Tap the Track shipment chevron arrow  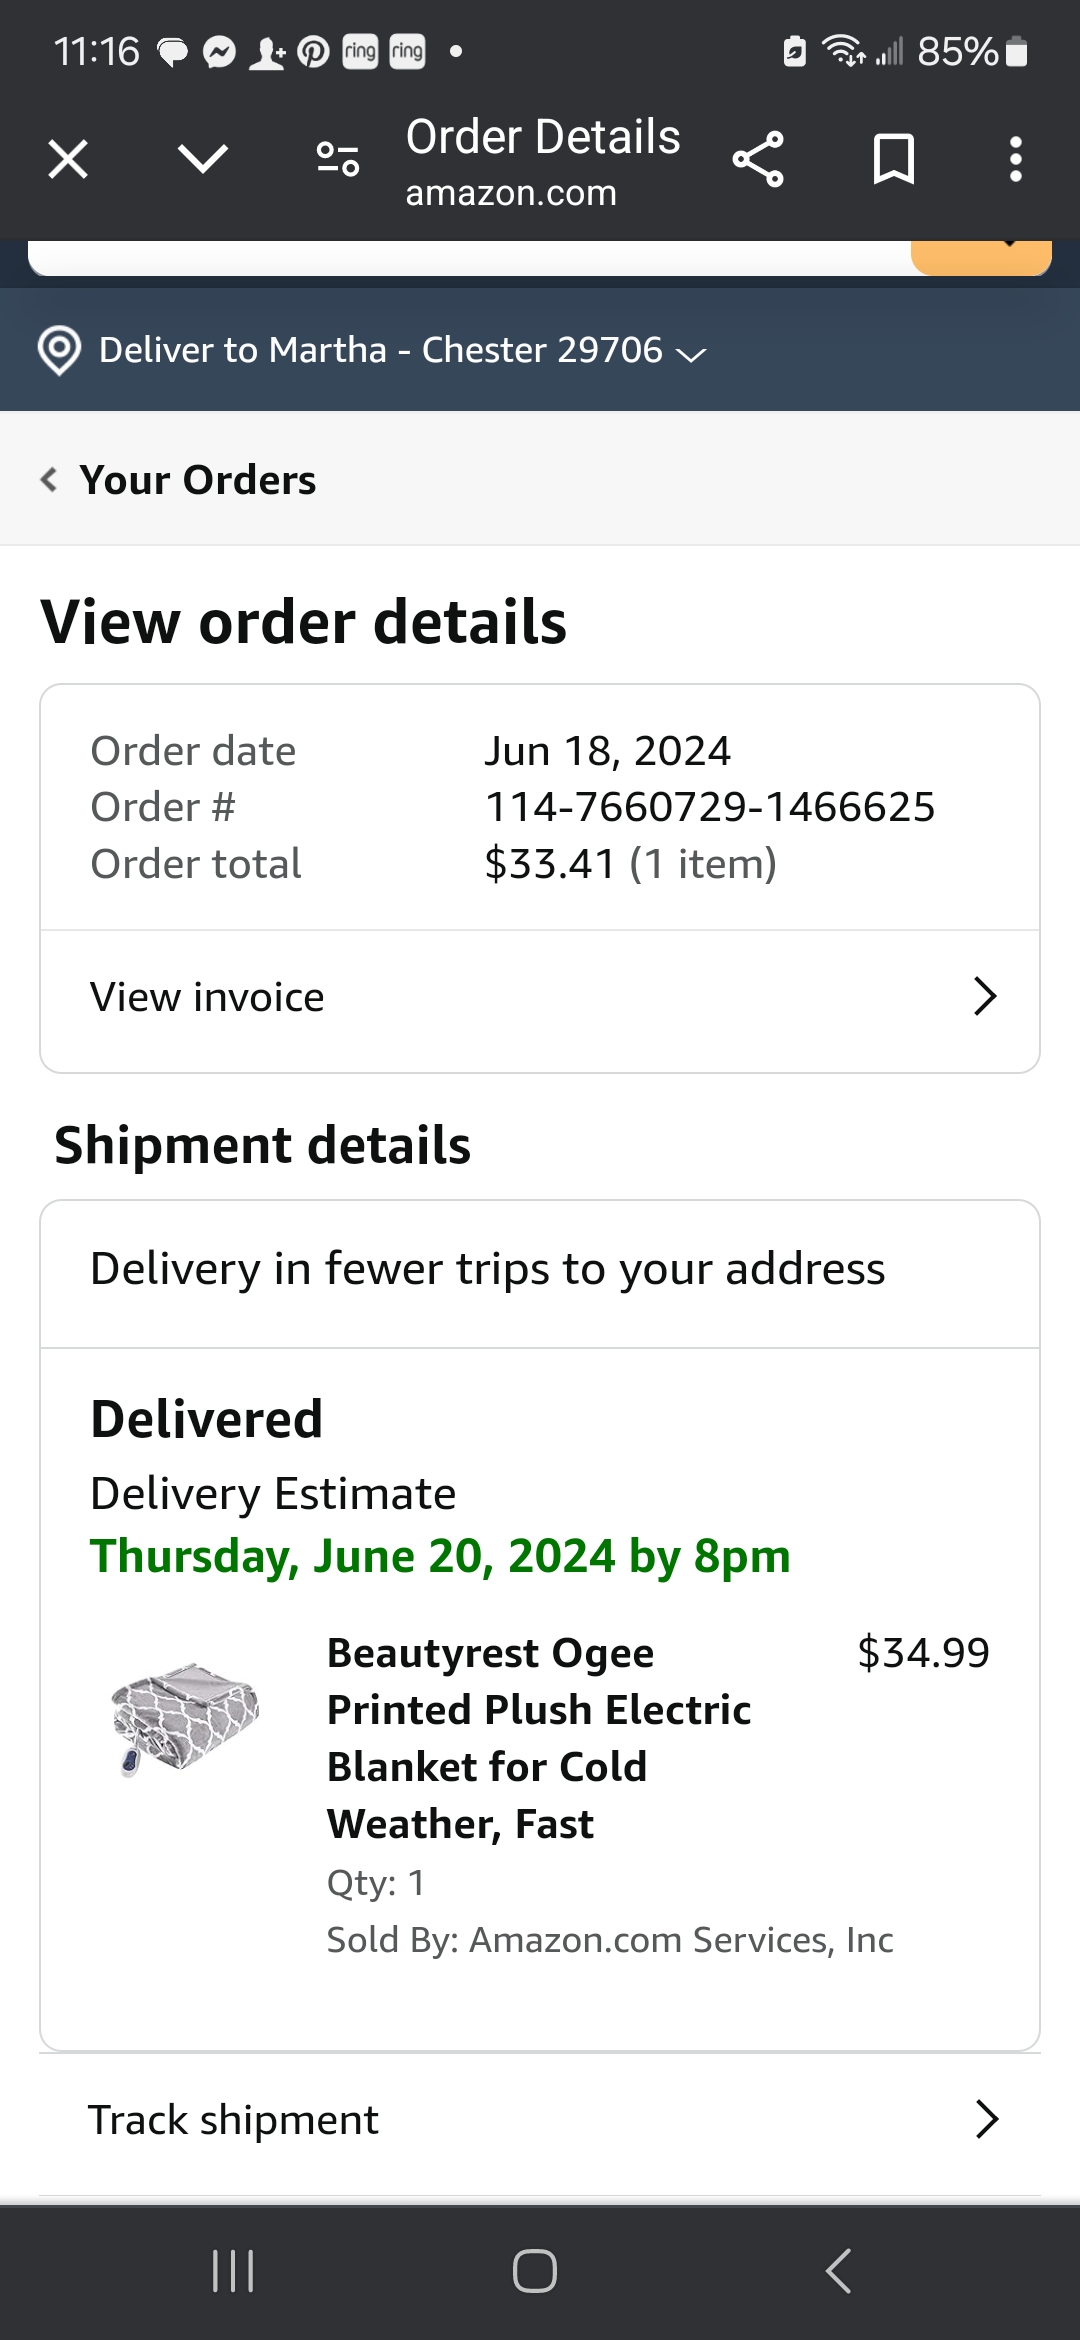tap(987, 2119)
